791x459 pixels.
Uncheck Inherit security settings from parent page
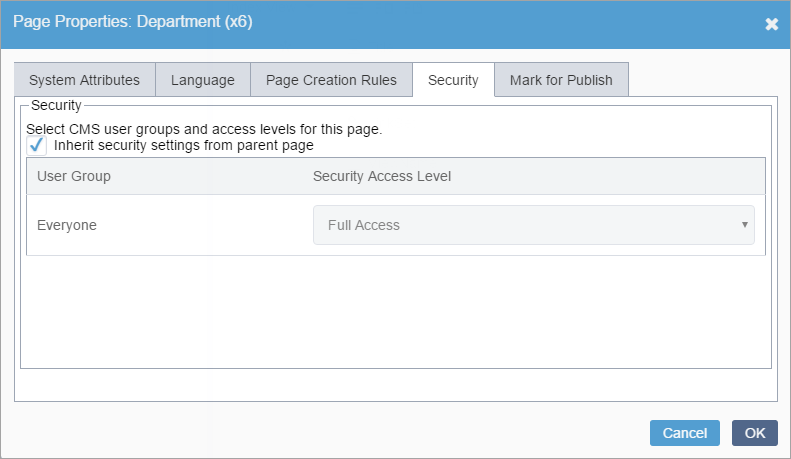click(x=37, y=145)
